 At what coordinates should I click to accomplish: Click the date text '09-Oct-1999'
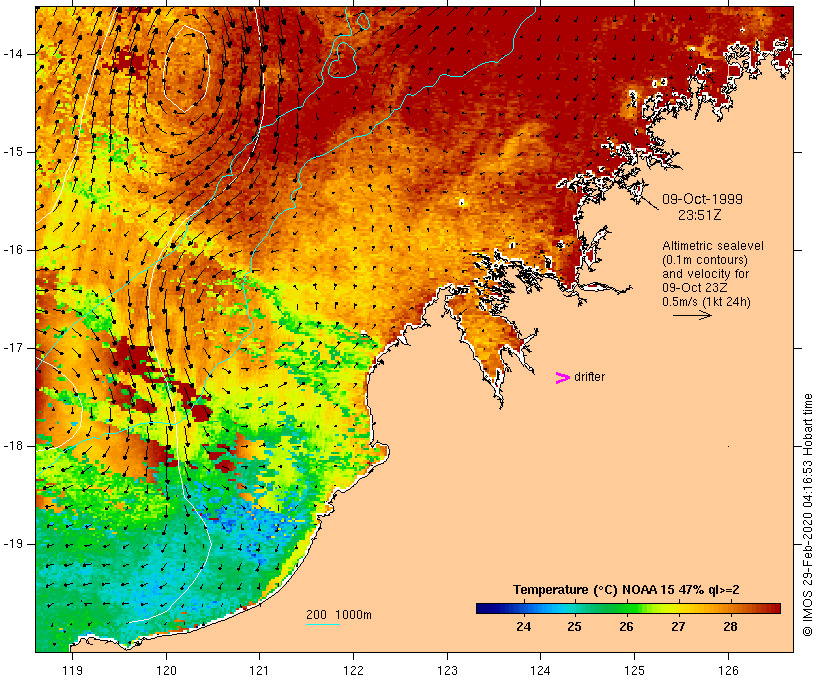pyautogui.click(x=702, y=199)
